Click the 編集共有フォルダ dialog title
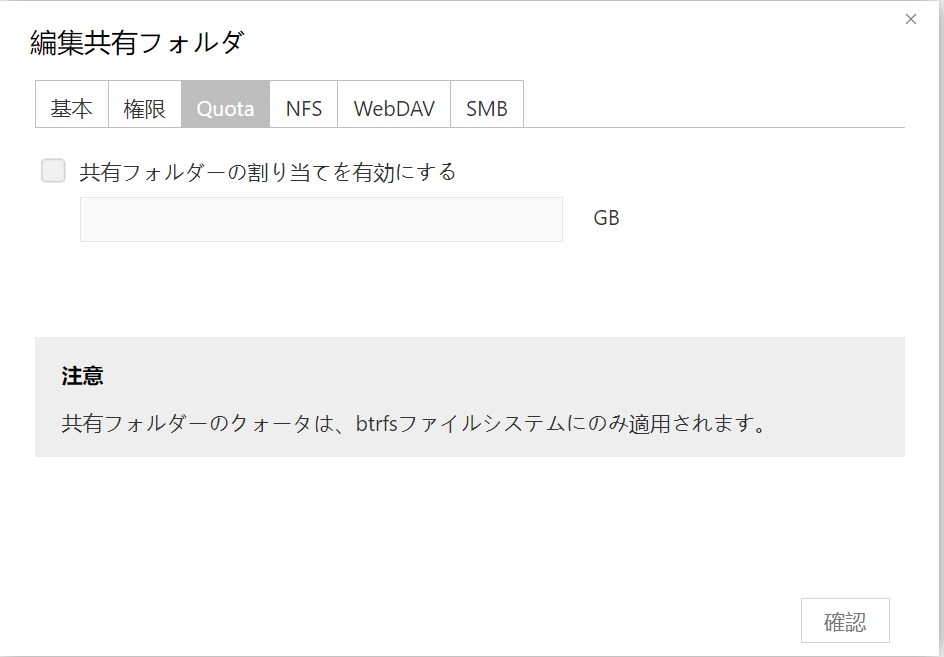Image resolution: width=944 pixels, height=657 pixels. coord(137,43)
